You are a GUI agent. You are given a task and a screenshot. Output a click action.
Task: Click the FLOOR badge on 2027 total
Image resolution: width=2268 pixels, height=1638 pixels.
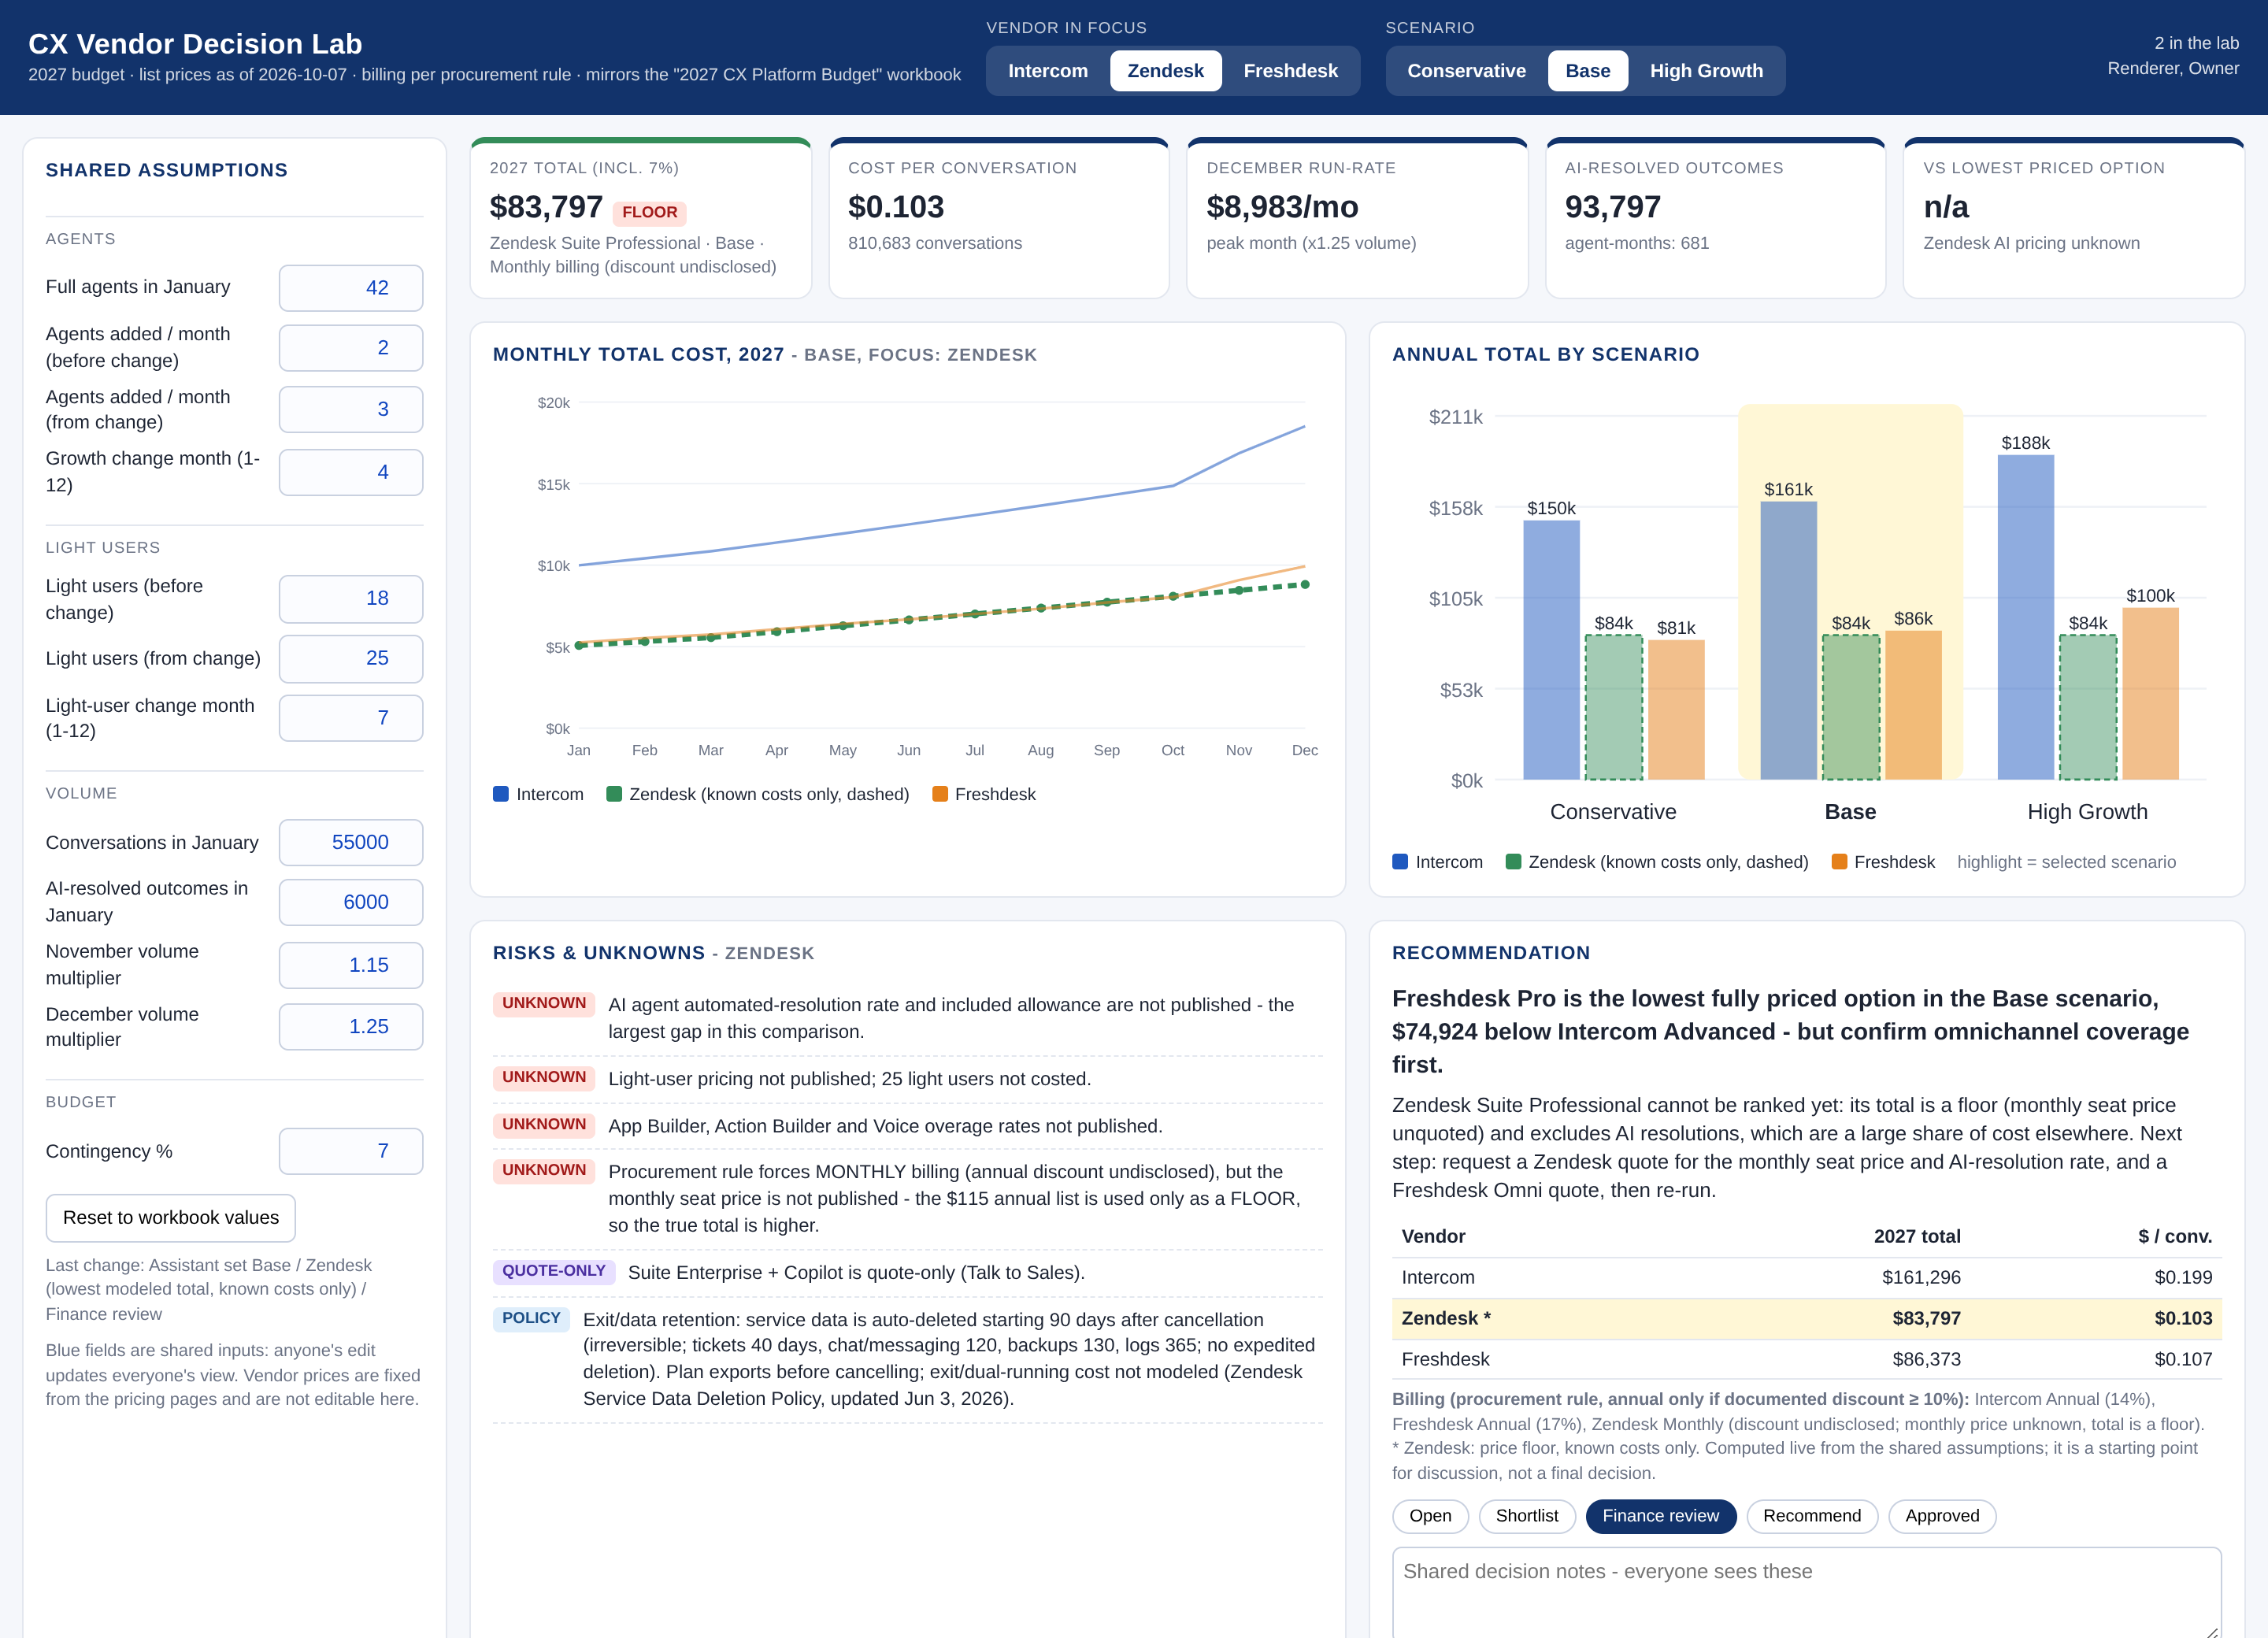click(x=649, y=212)
